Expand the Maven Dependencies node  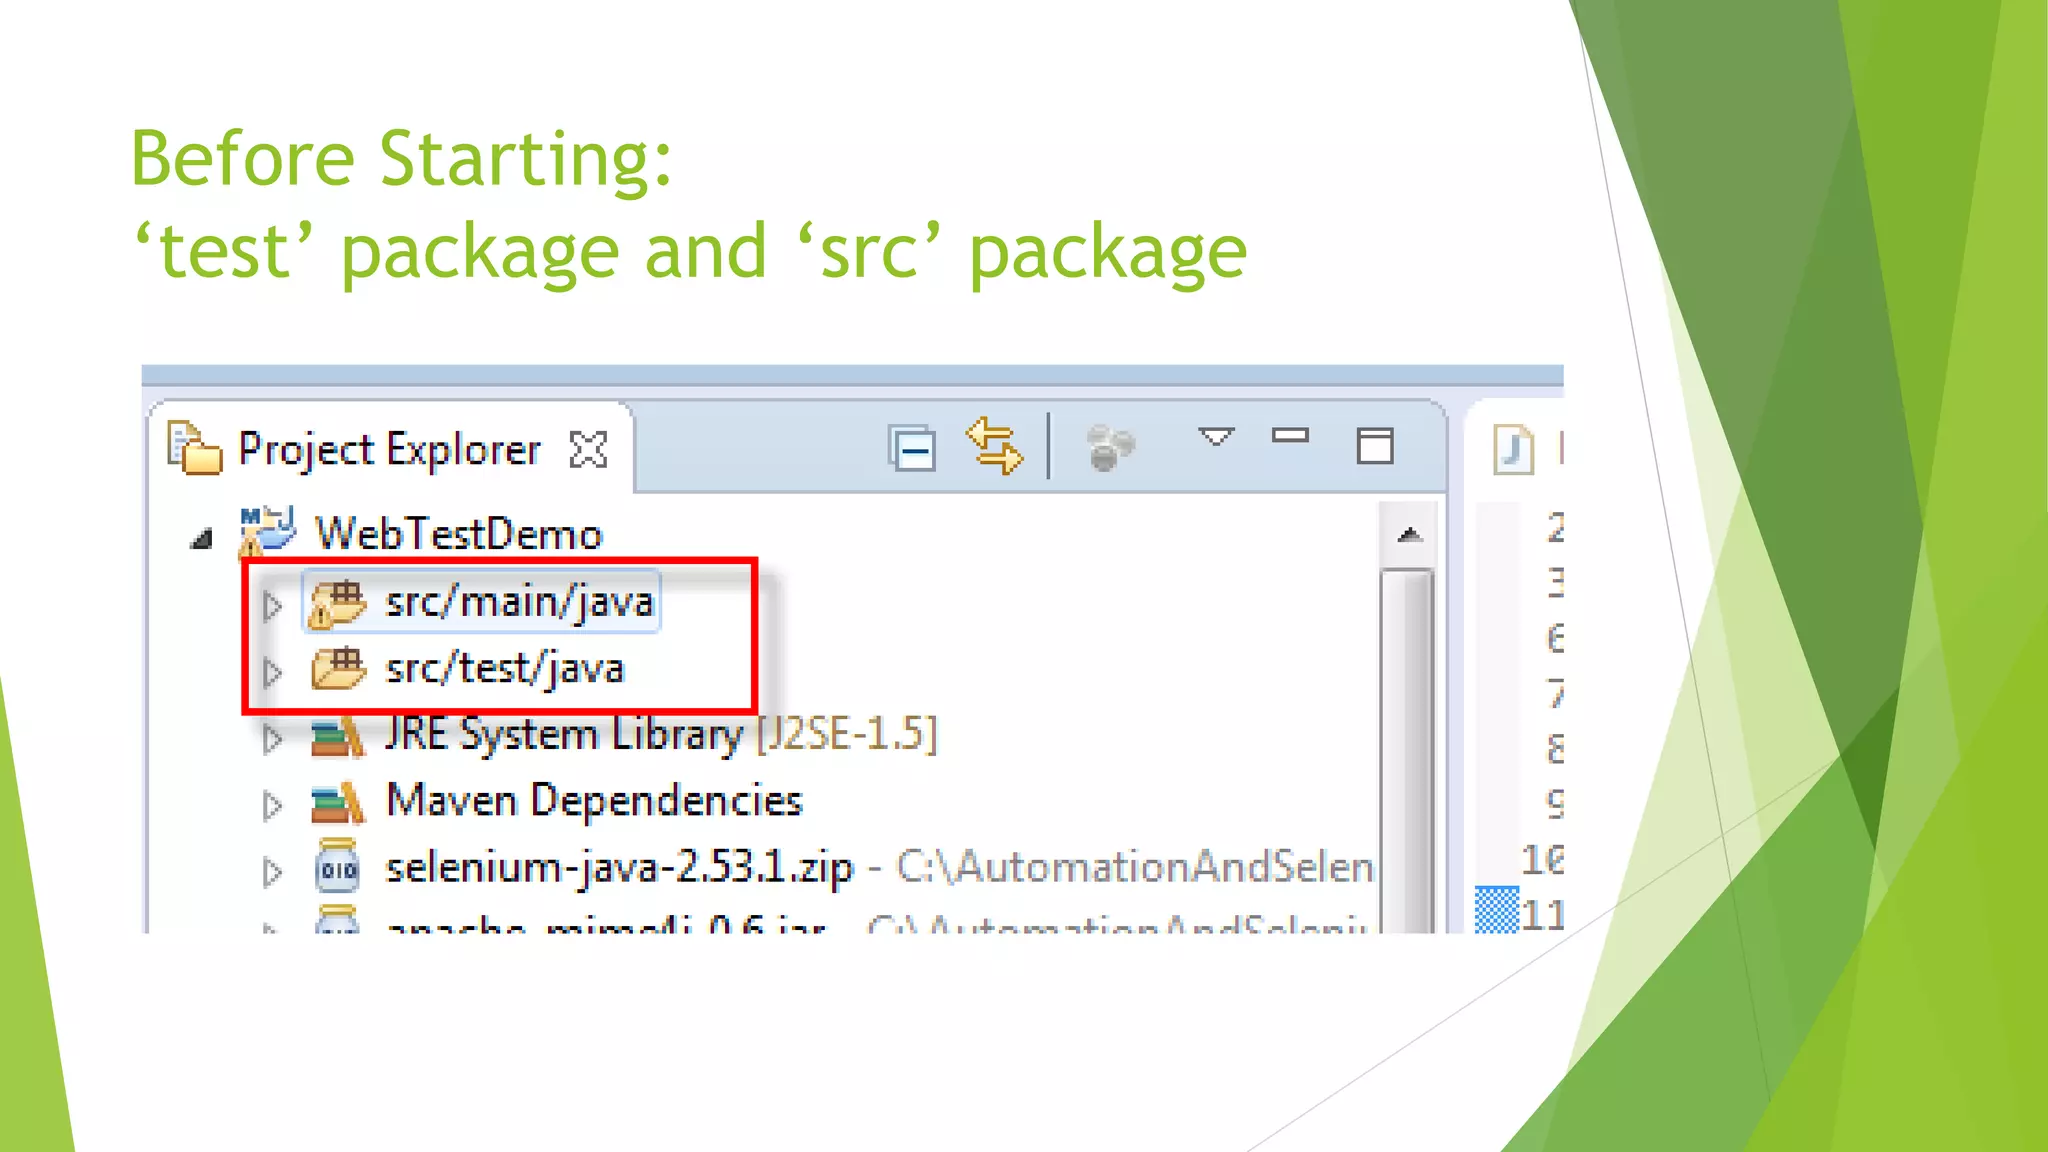(272, 805)
